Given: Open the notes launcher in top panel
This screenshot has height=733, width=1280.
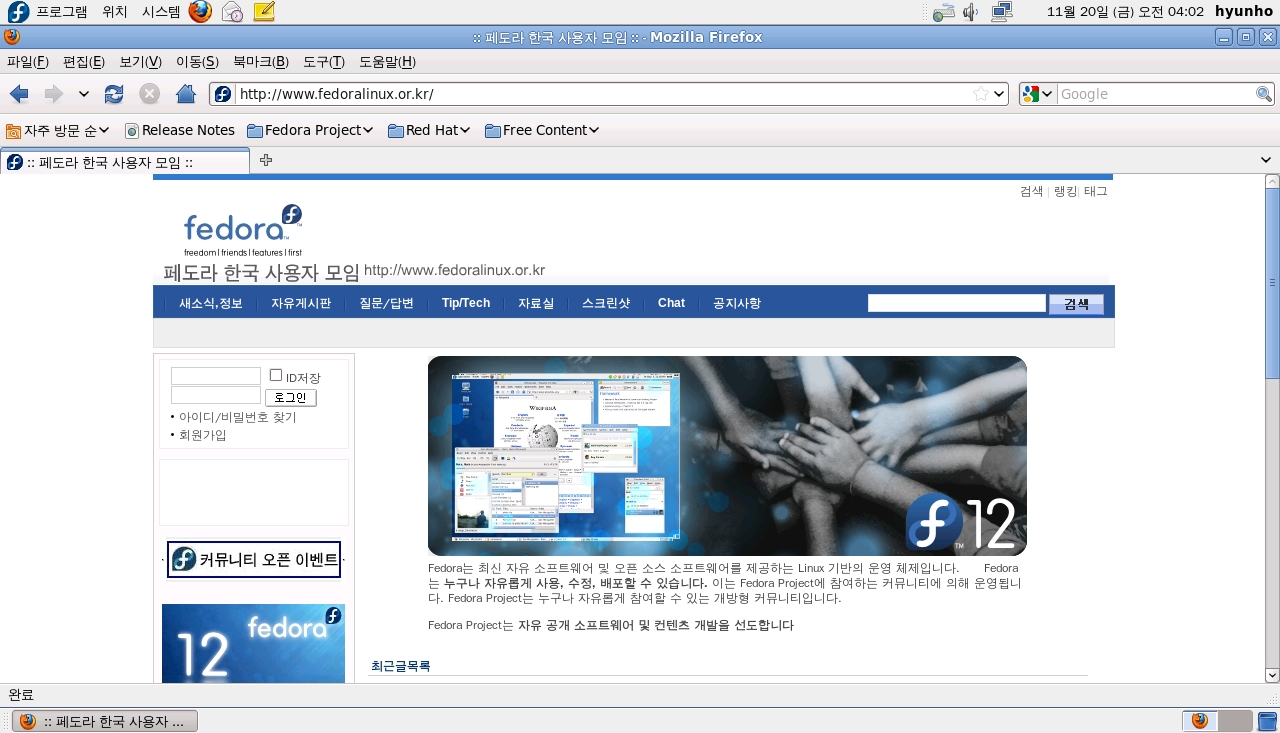Looking at the screenshot, I should pyautogui.click(x=263, y=12).
